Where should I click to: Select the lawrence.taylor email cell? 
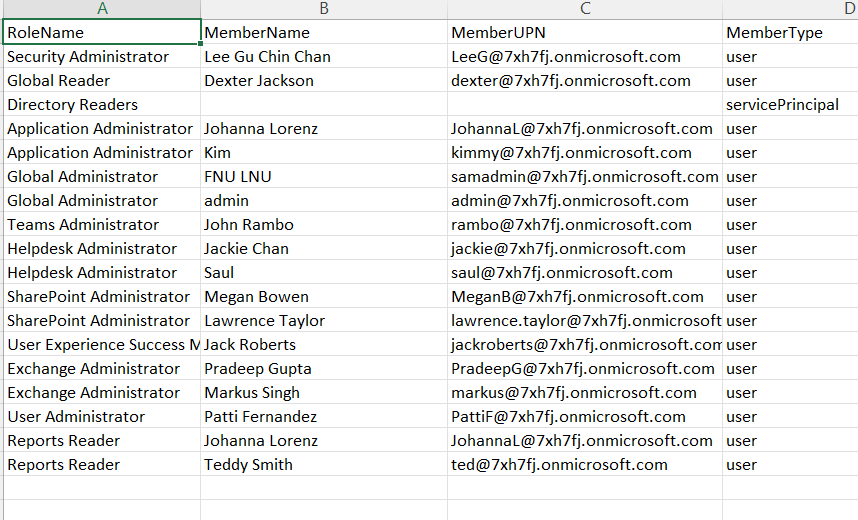pyautogui.click(x=585, y=321)
